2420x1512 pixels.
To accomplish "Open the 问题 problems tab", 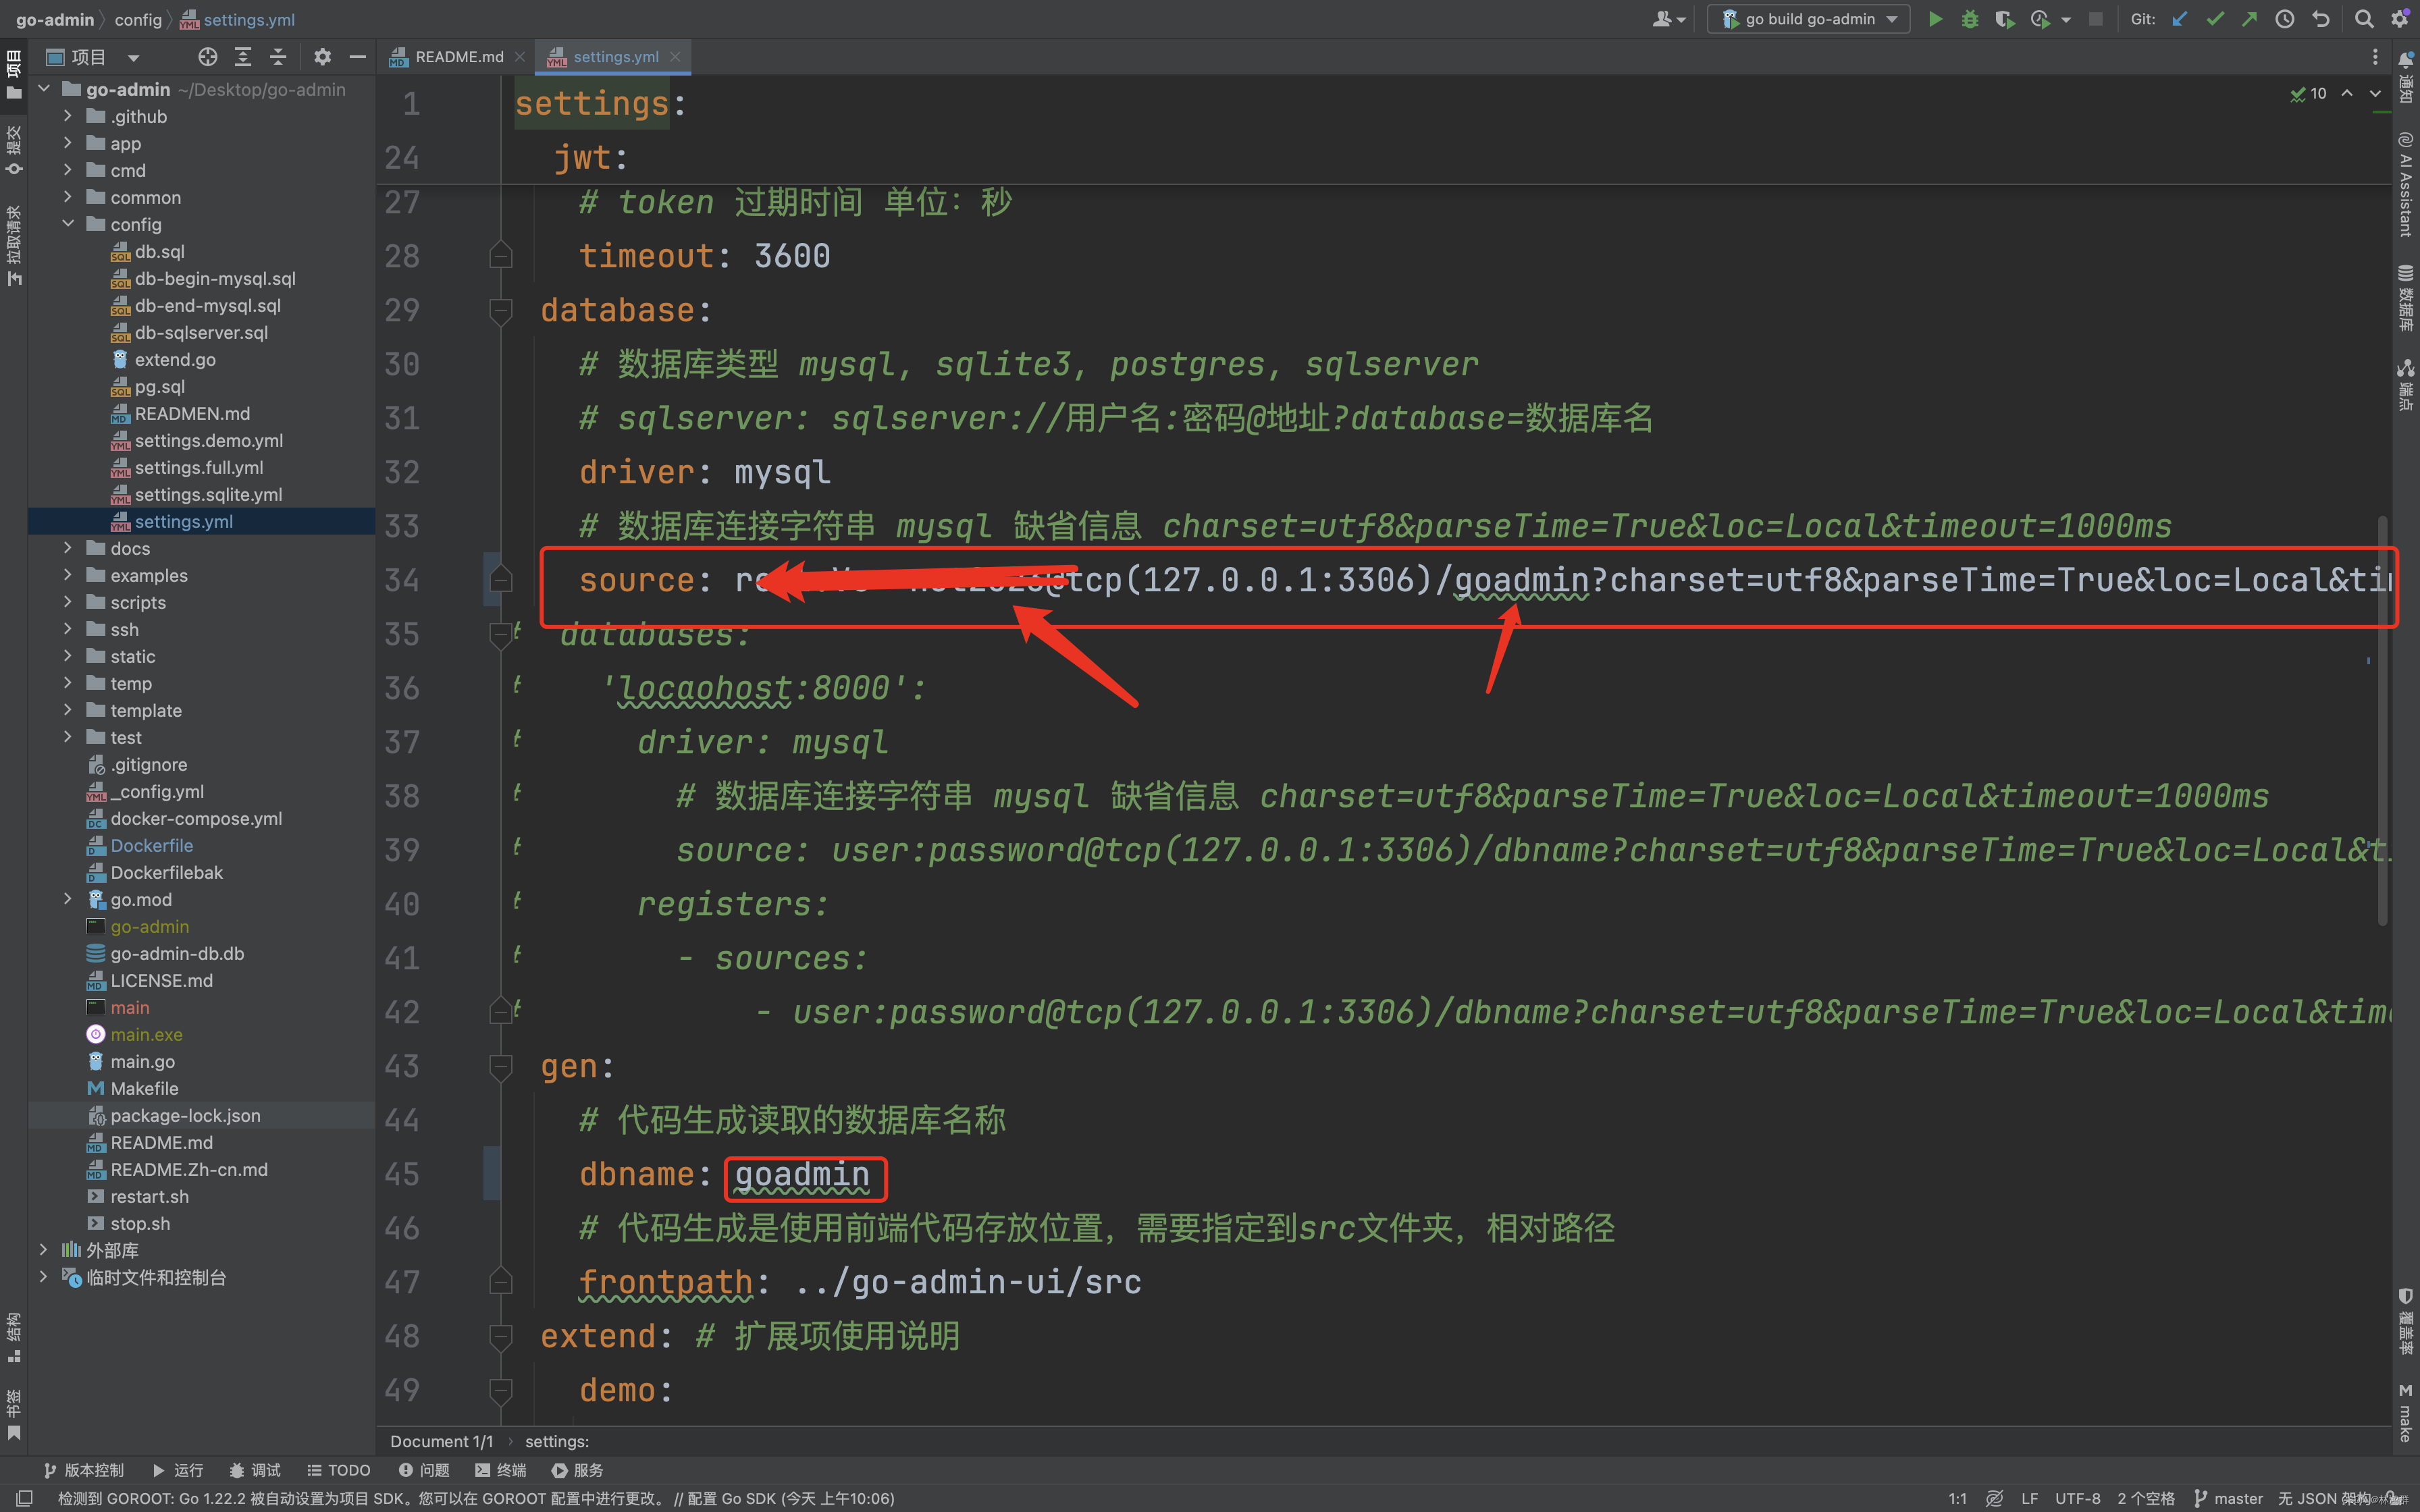I will (x=424, y=1470).
